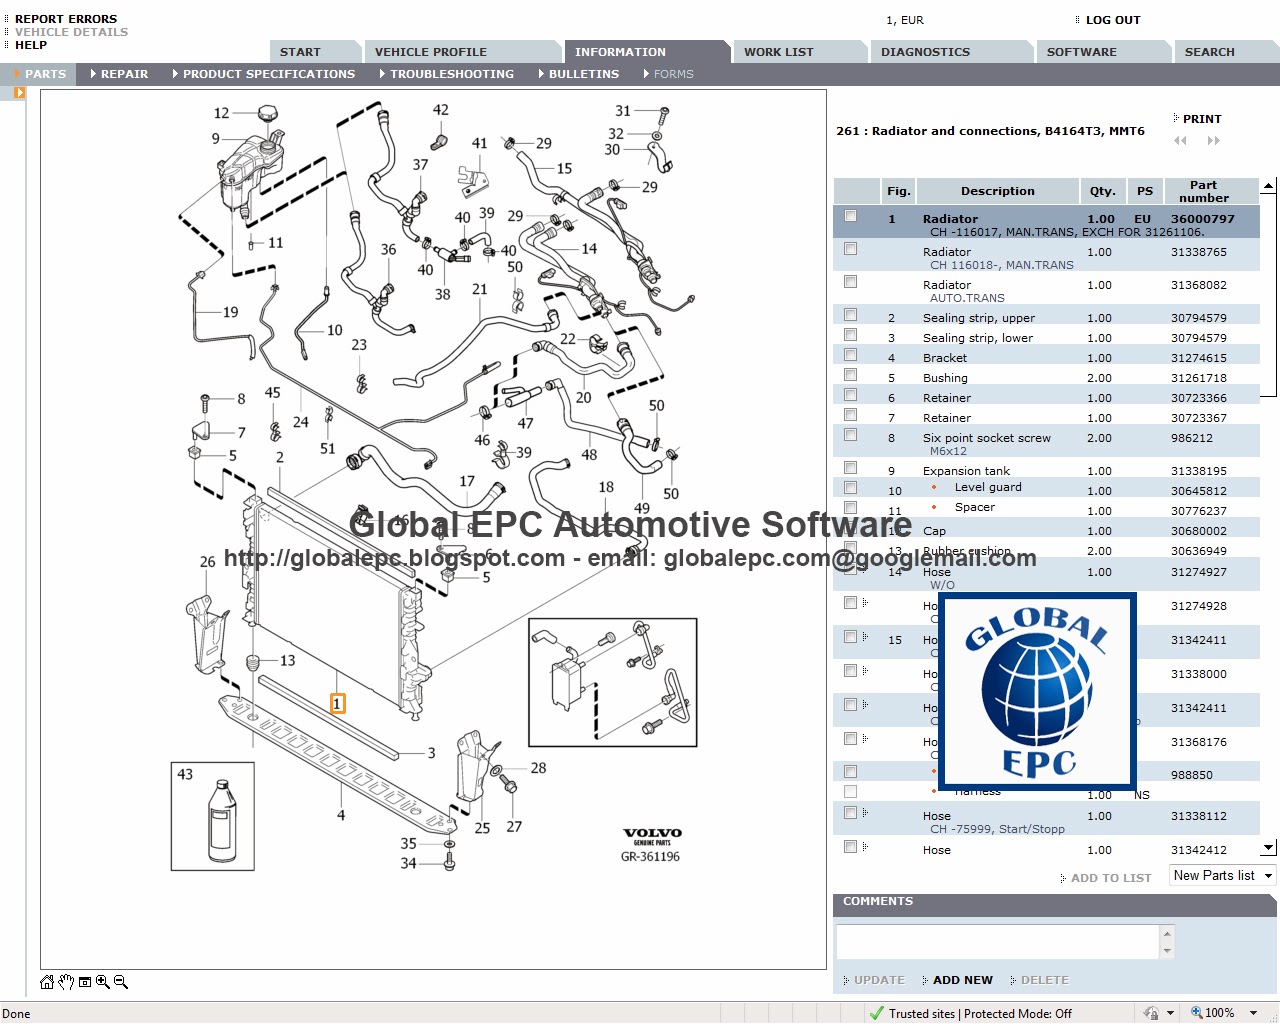Click the DELETE comment button
This screenshot has width=1280, height=1024.
point(1044,980)
